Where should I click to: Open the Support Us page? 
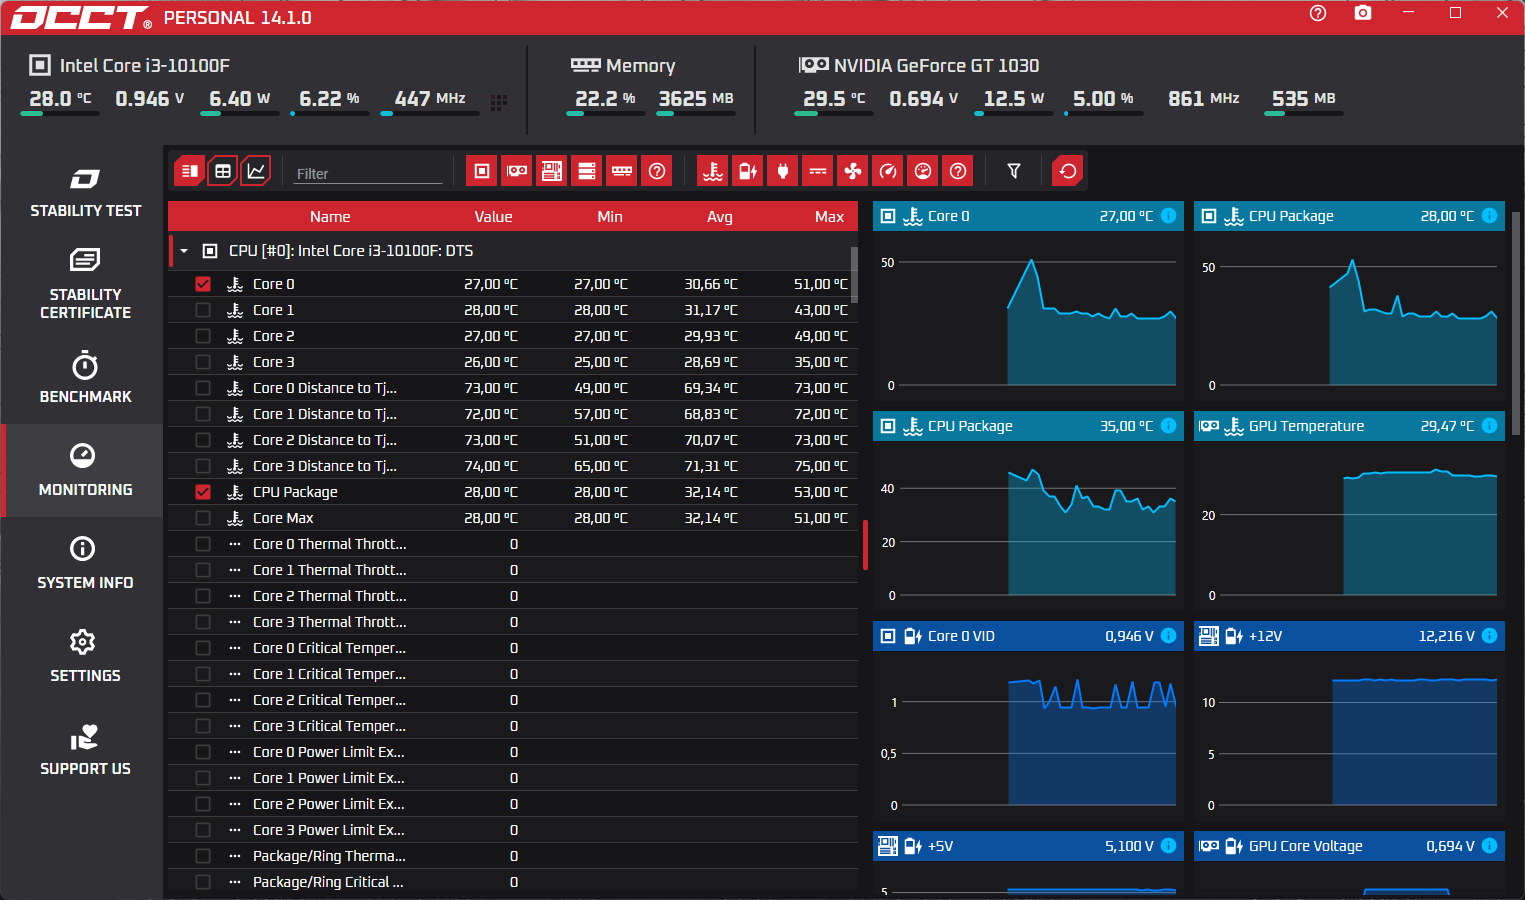pos(85,750)
